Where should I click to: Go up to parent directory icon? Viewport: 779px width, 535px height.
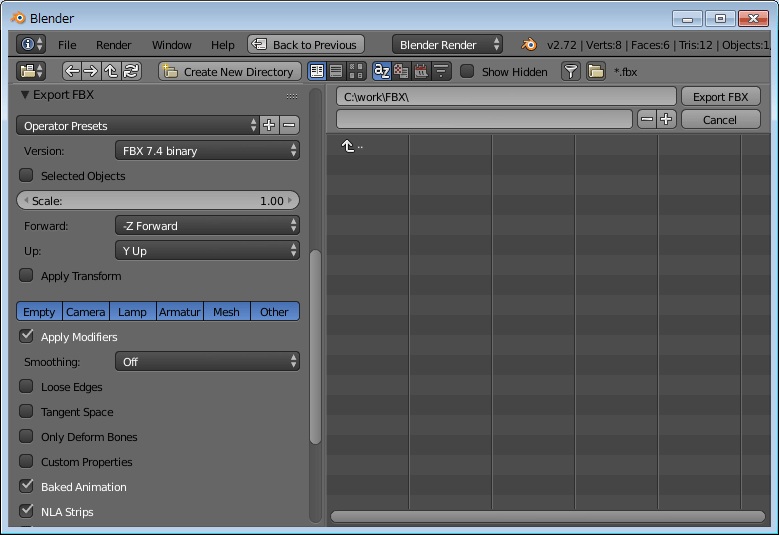coord(111,72)
